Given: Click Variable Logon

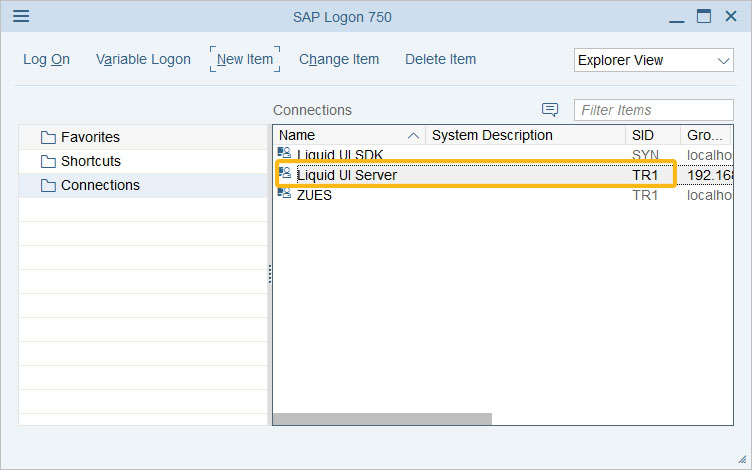Looking at the screenshot, I should pos(143,59).
